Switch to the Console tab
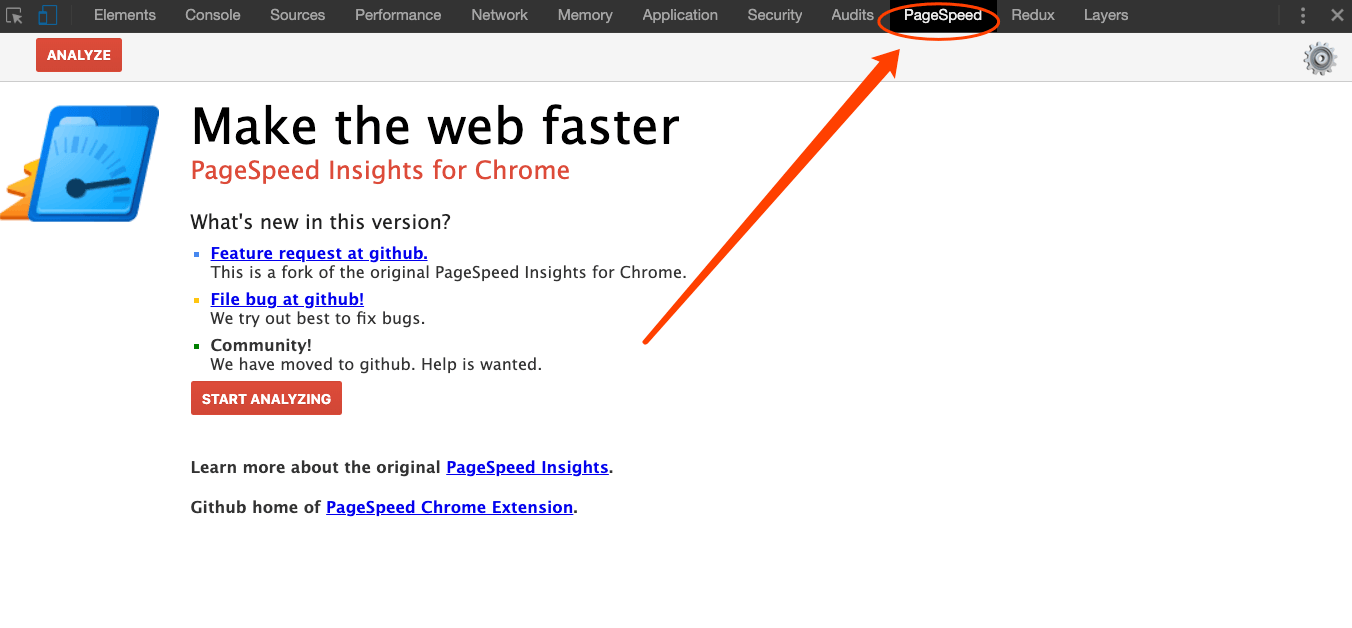 [213, 15]
